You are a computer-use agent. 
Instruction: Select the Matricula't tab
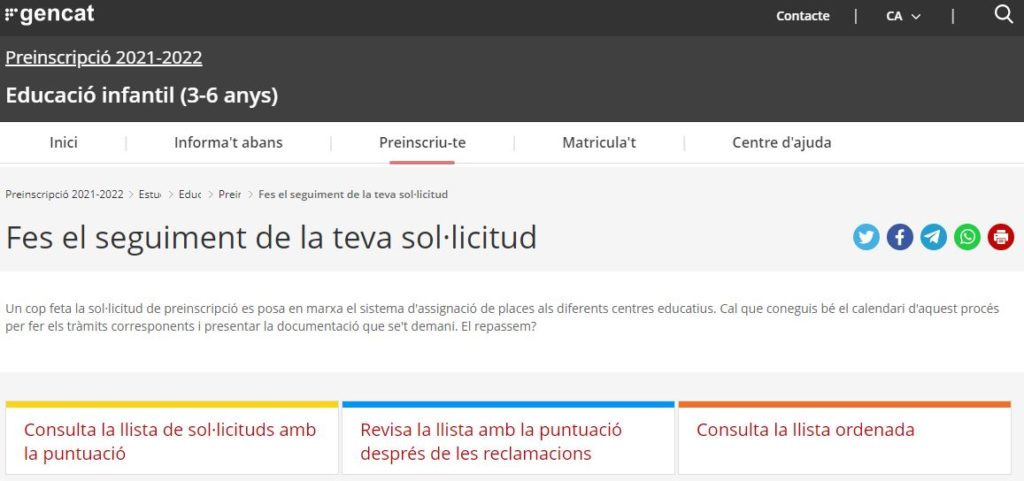click(599, 142)
